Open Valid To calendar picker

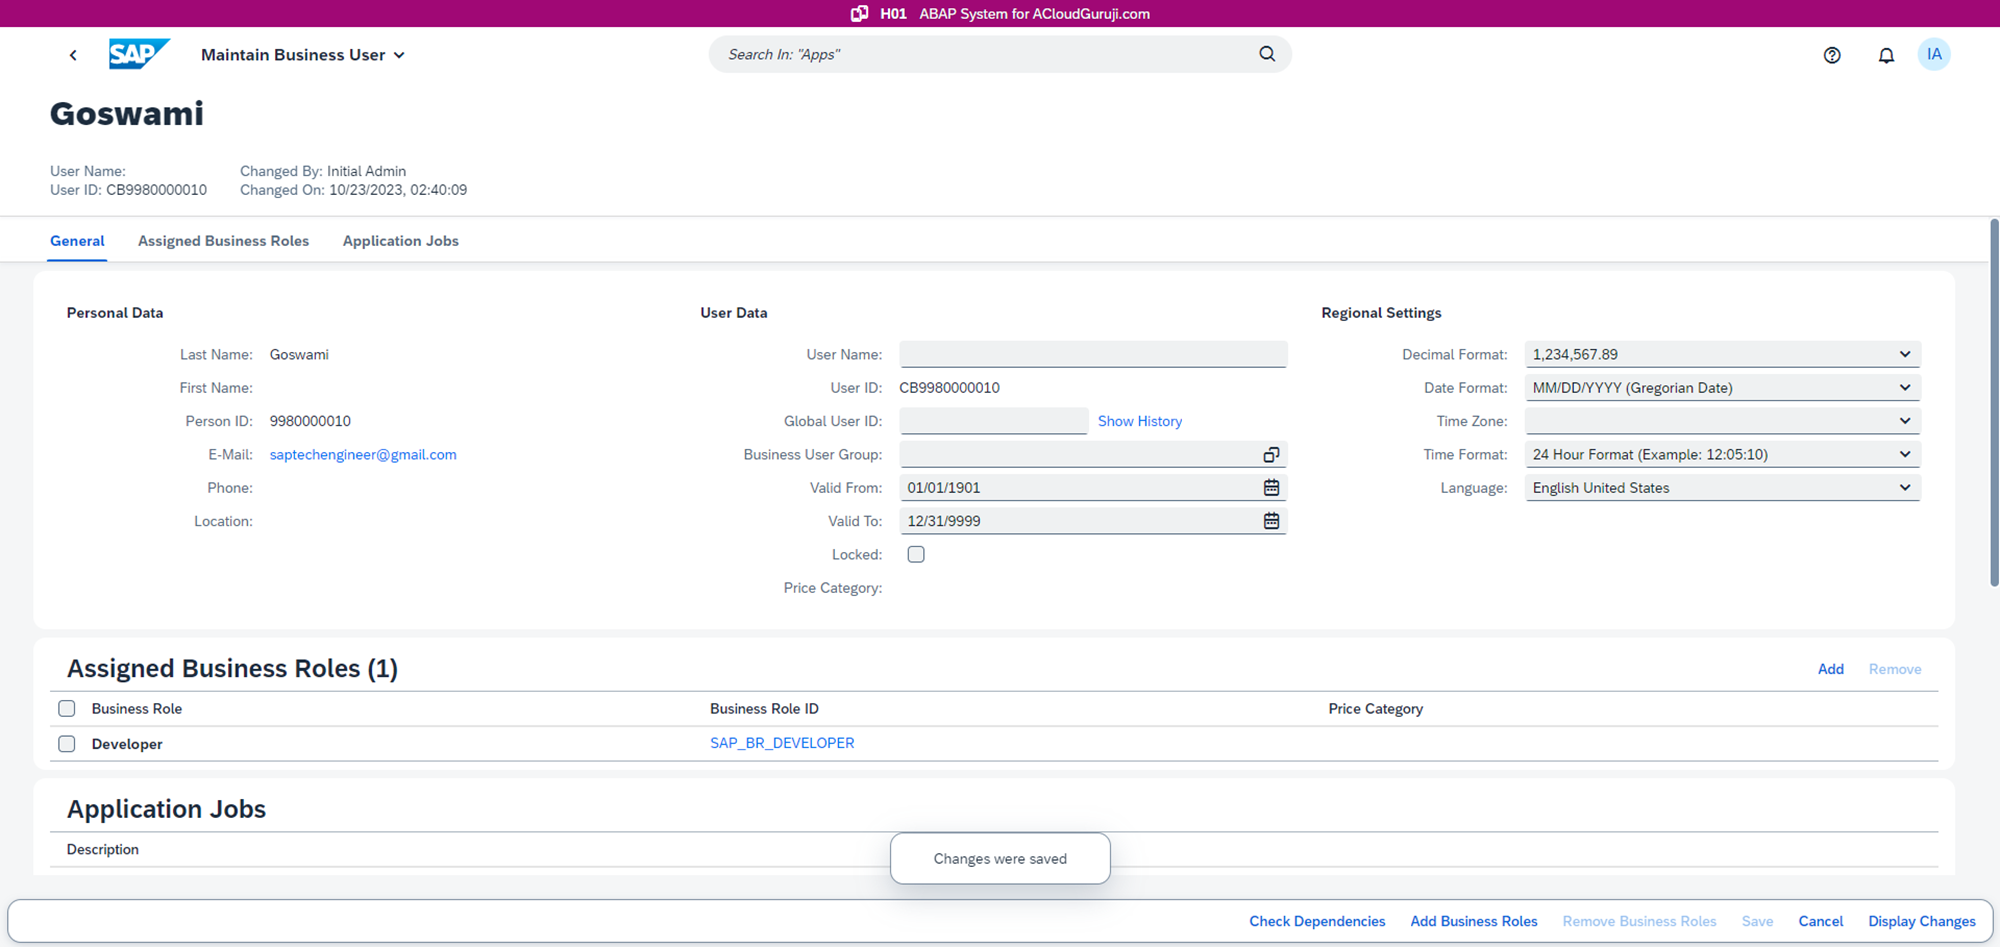[1271, 521]
